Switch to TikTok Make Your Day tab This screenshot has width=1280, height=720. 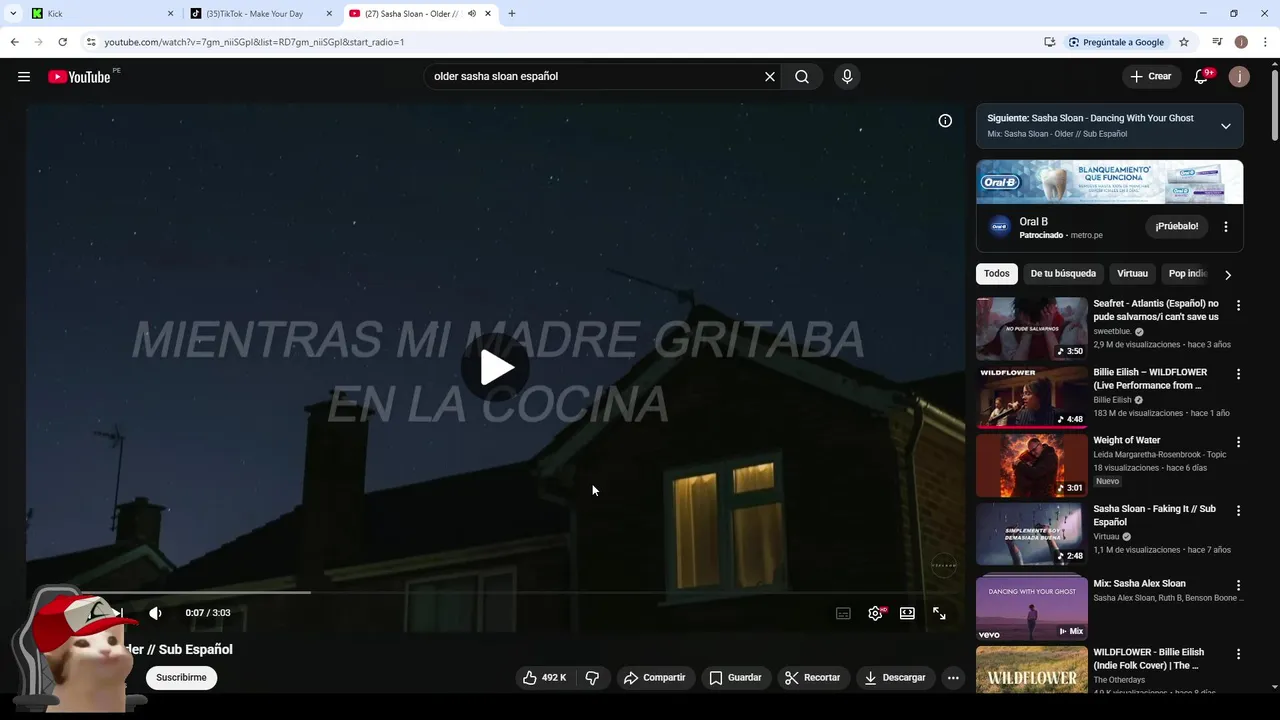pyautogui.click(x=260, y=14)
